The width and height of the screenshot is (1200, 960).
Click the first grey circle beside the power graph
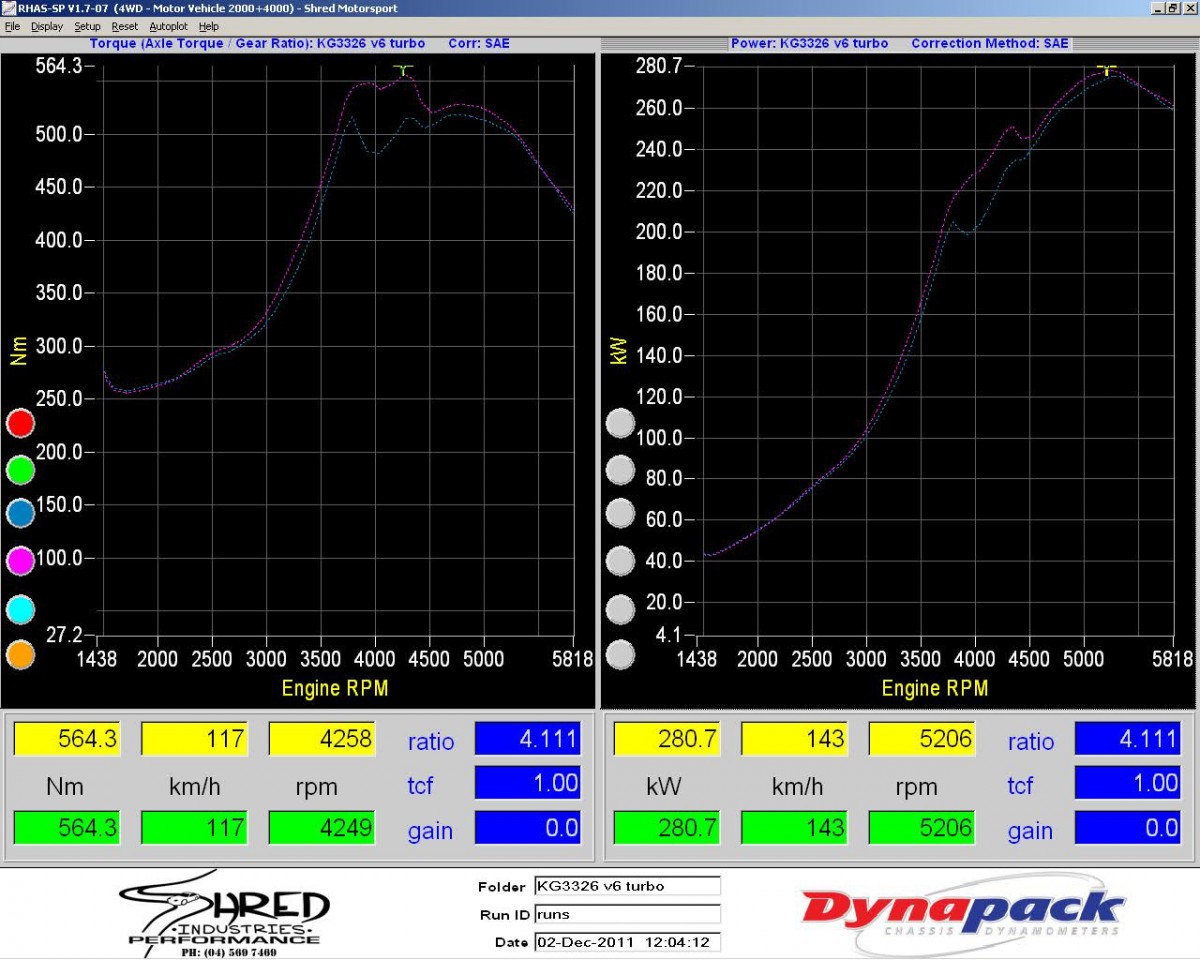click(x=621, y=423)
